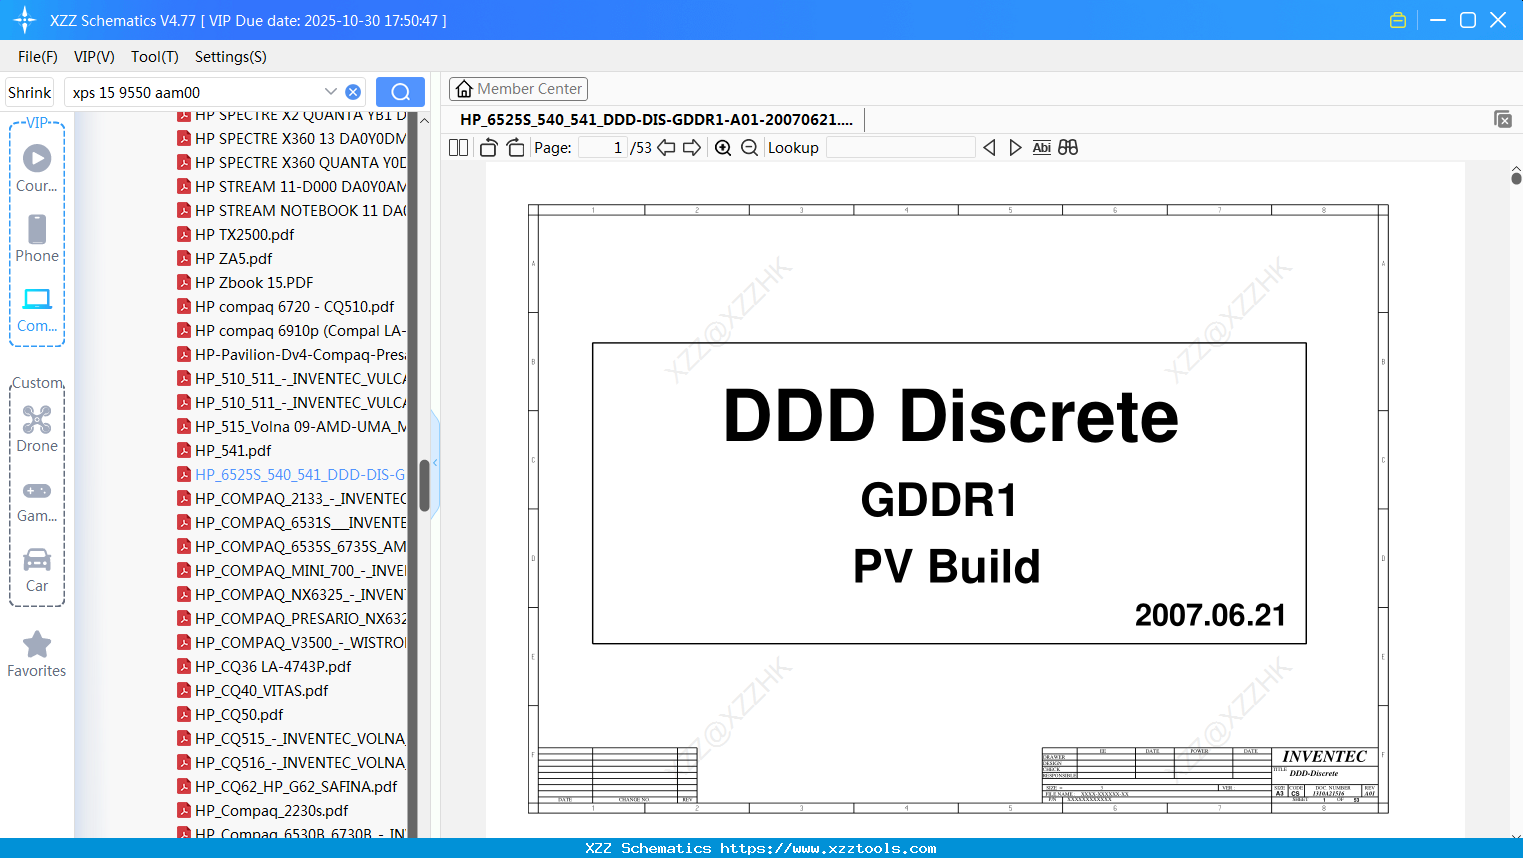Open the Phone sidebar category

pos(37,238)
